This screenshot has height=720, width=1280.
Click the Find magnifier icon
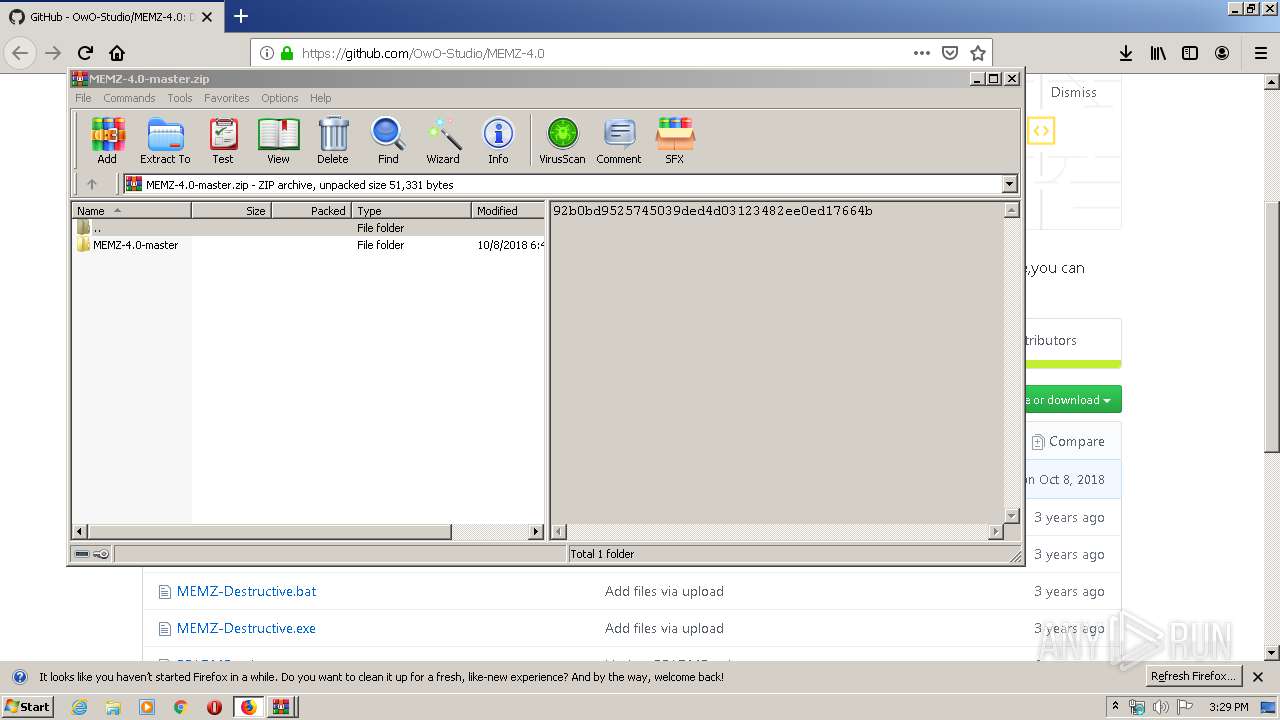click(x=388, y=140)
